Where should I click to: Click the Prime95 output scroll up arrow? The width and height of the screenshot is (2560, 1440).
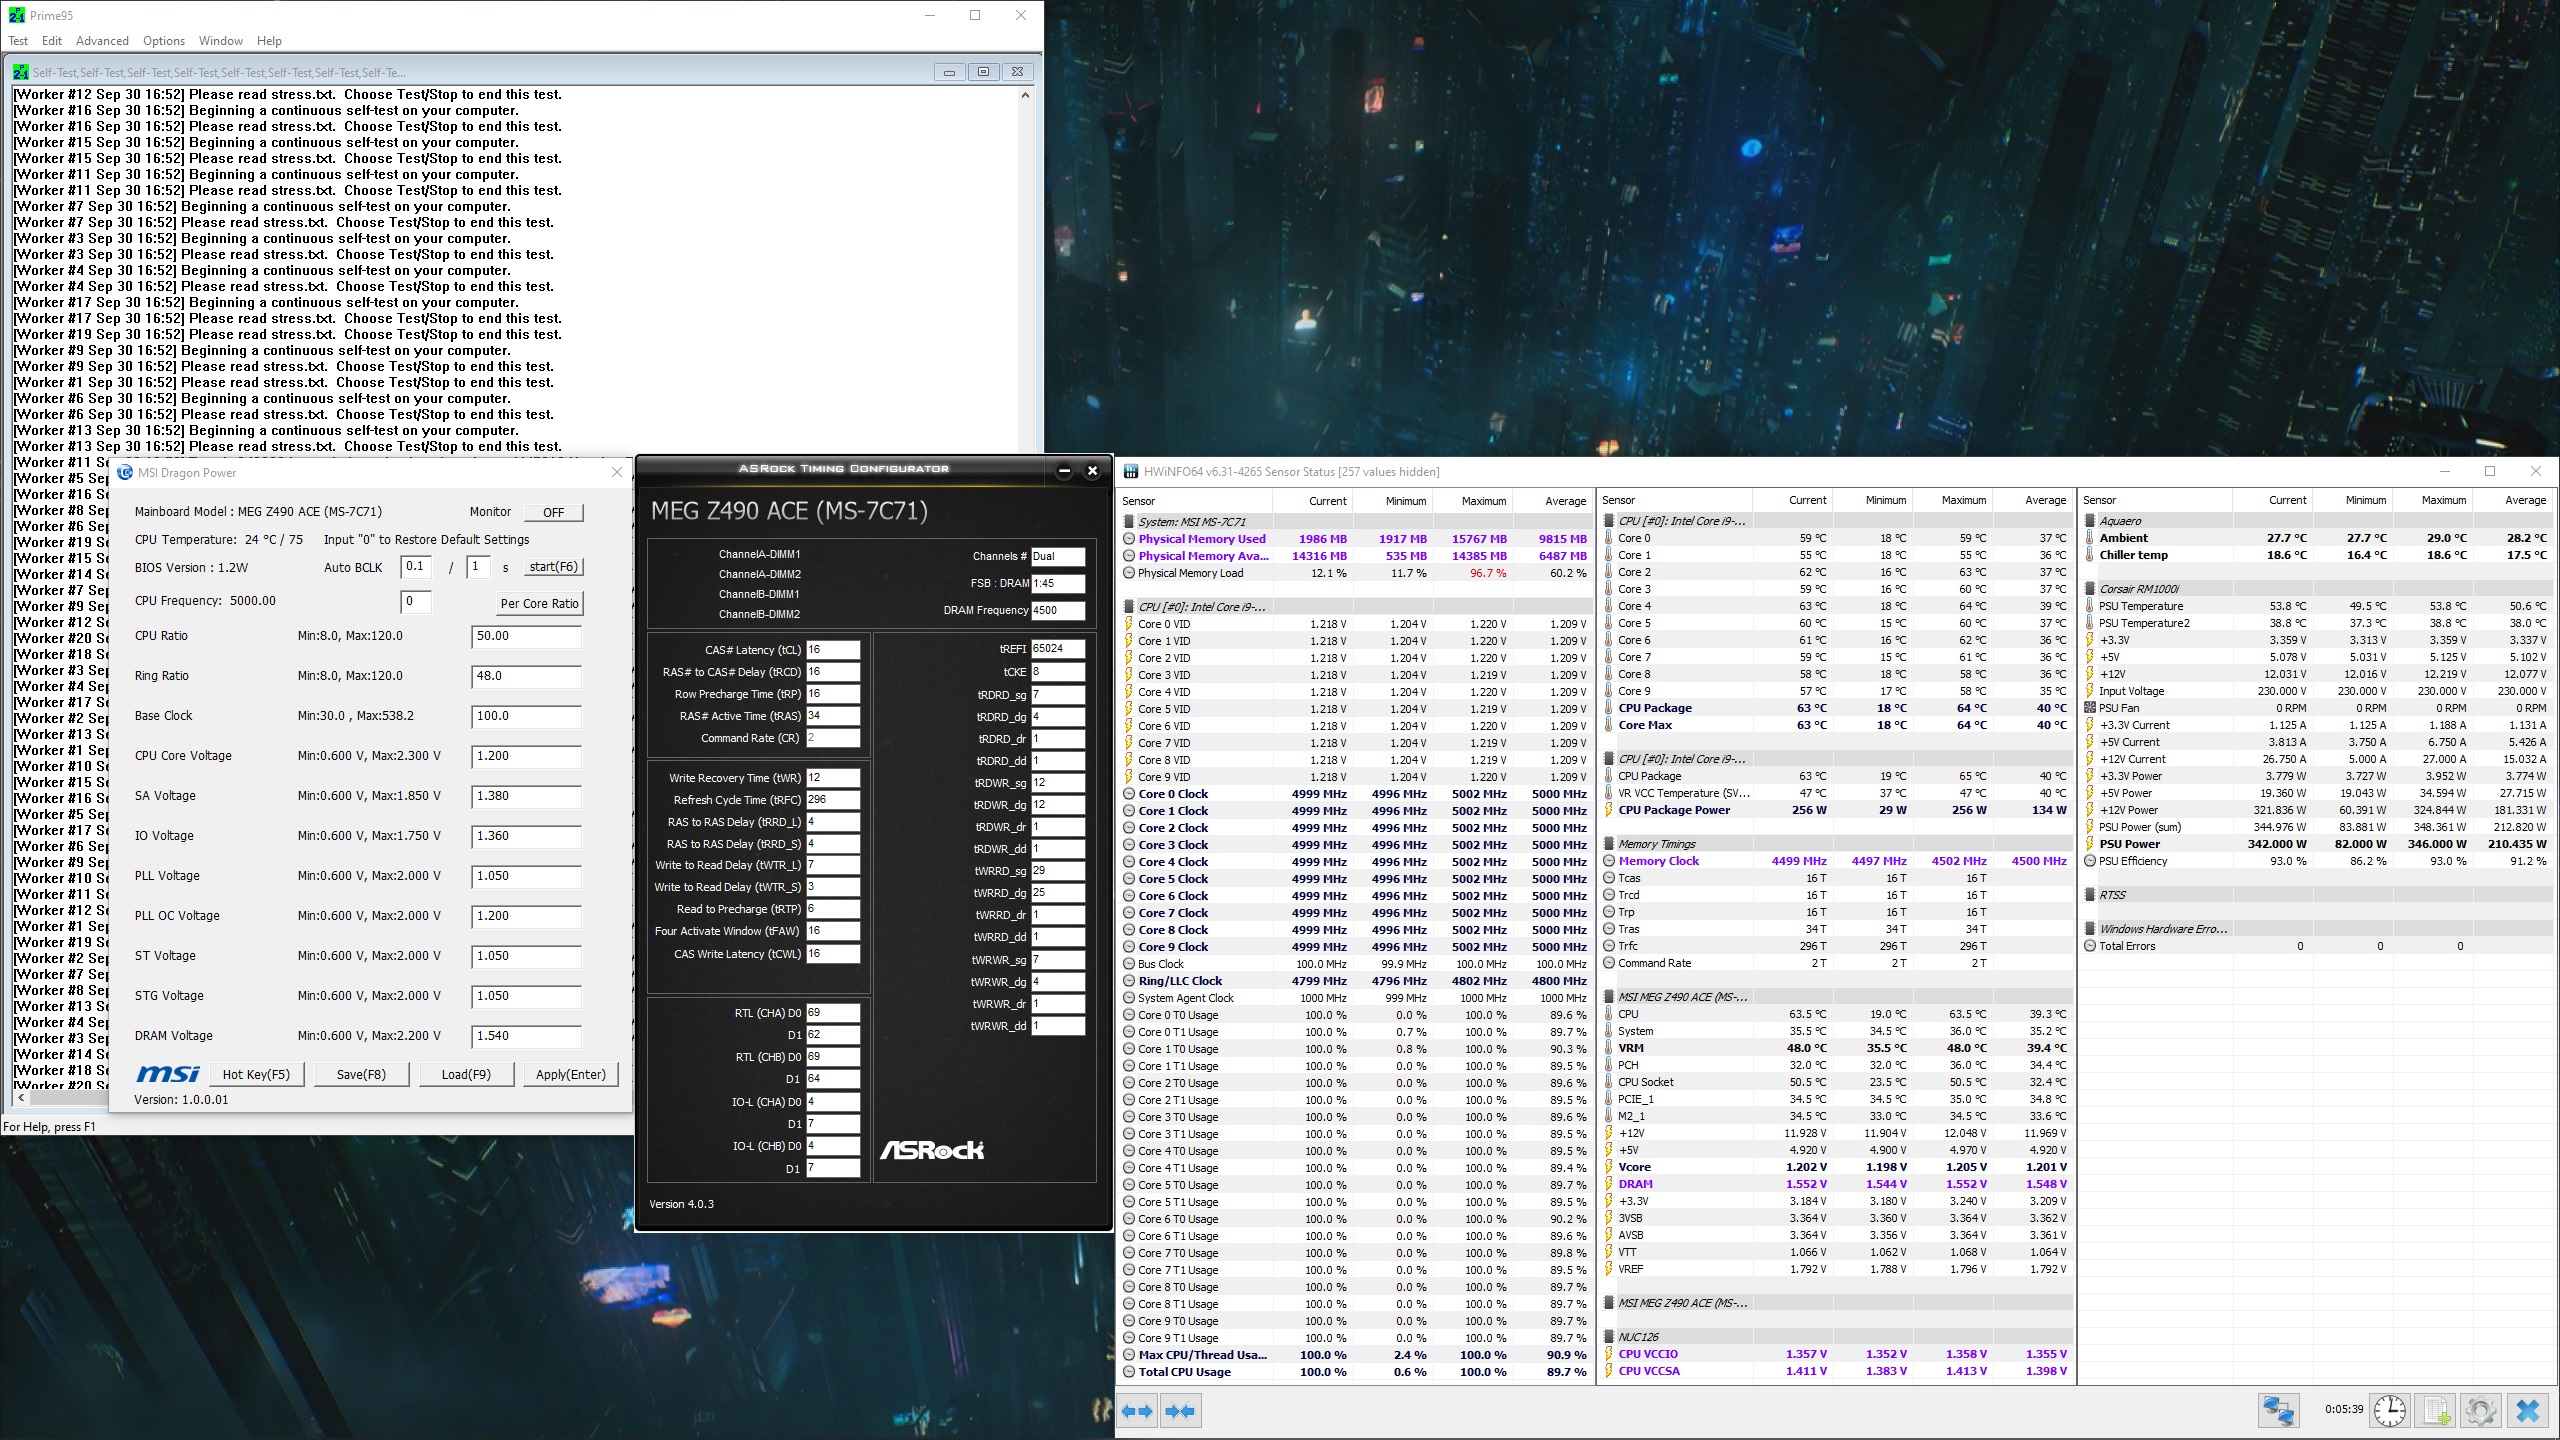tap(1025, 95)
